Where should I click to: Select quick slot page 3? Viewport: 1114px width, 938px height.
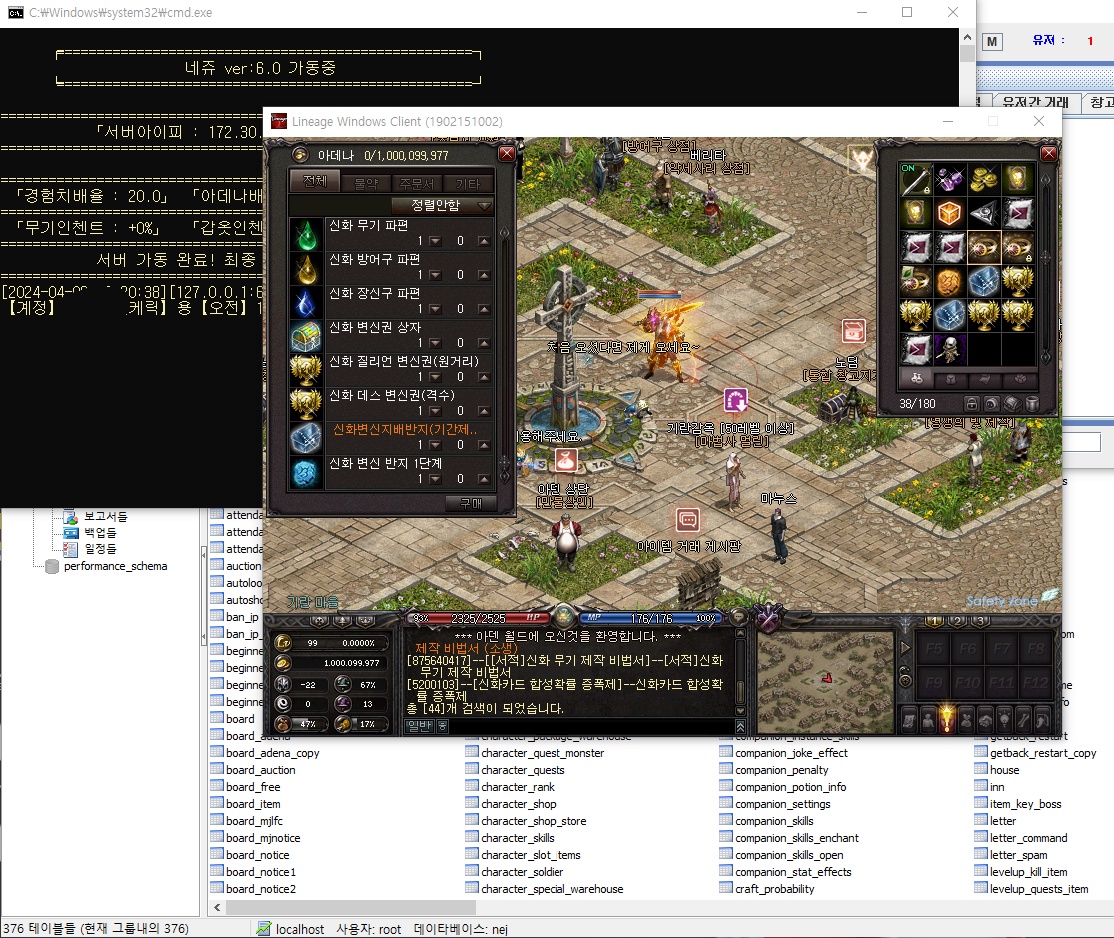[981, 621]
